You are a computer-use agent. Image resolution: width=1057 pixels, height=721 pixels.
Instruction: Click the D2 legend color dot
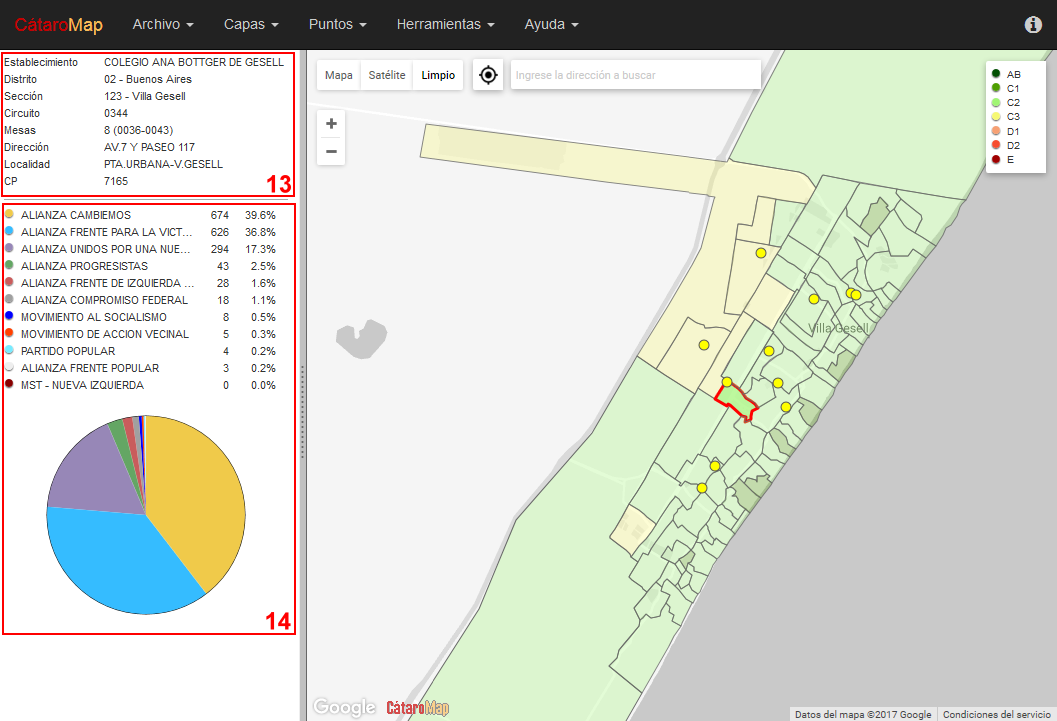(x=996, y=145)
